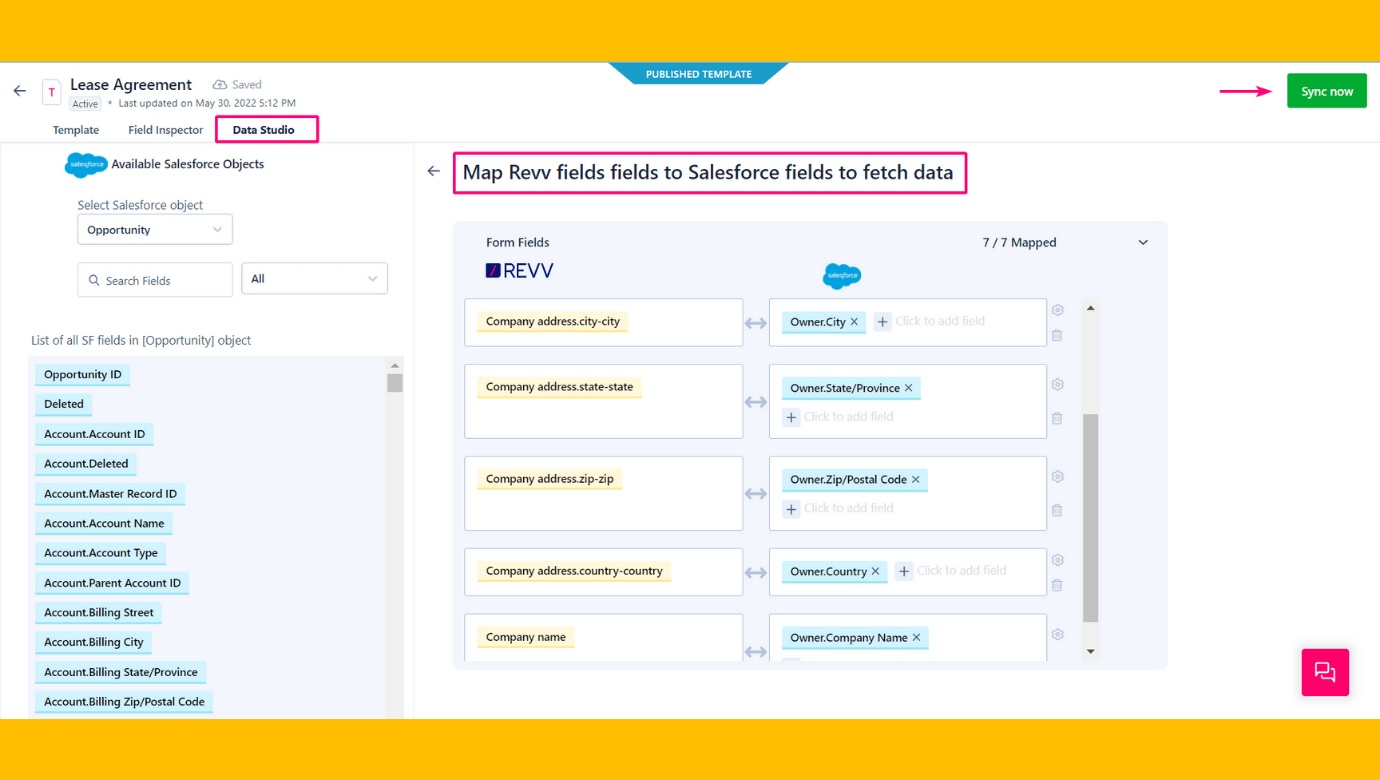Click the Company address.country-country Revv field
This screenshot has height=780, width=1380.
click(x=574, y=571)
